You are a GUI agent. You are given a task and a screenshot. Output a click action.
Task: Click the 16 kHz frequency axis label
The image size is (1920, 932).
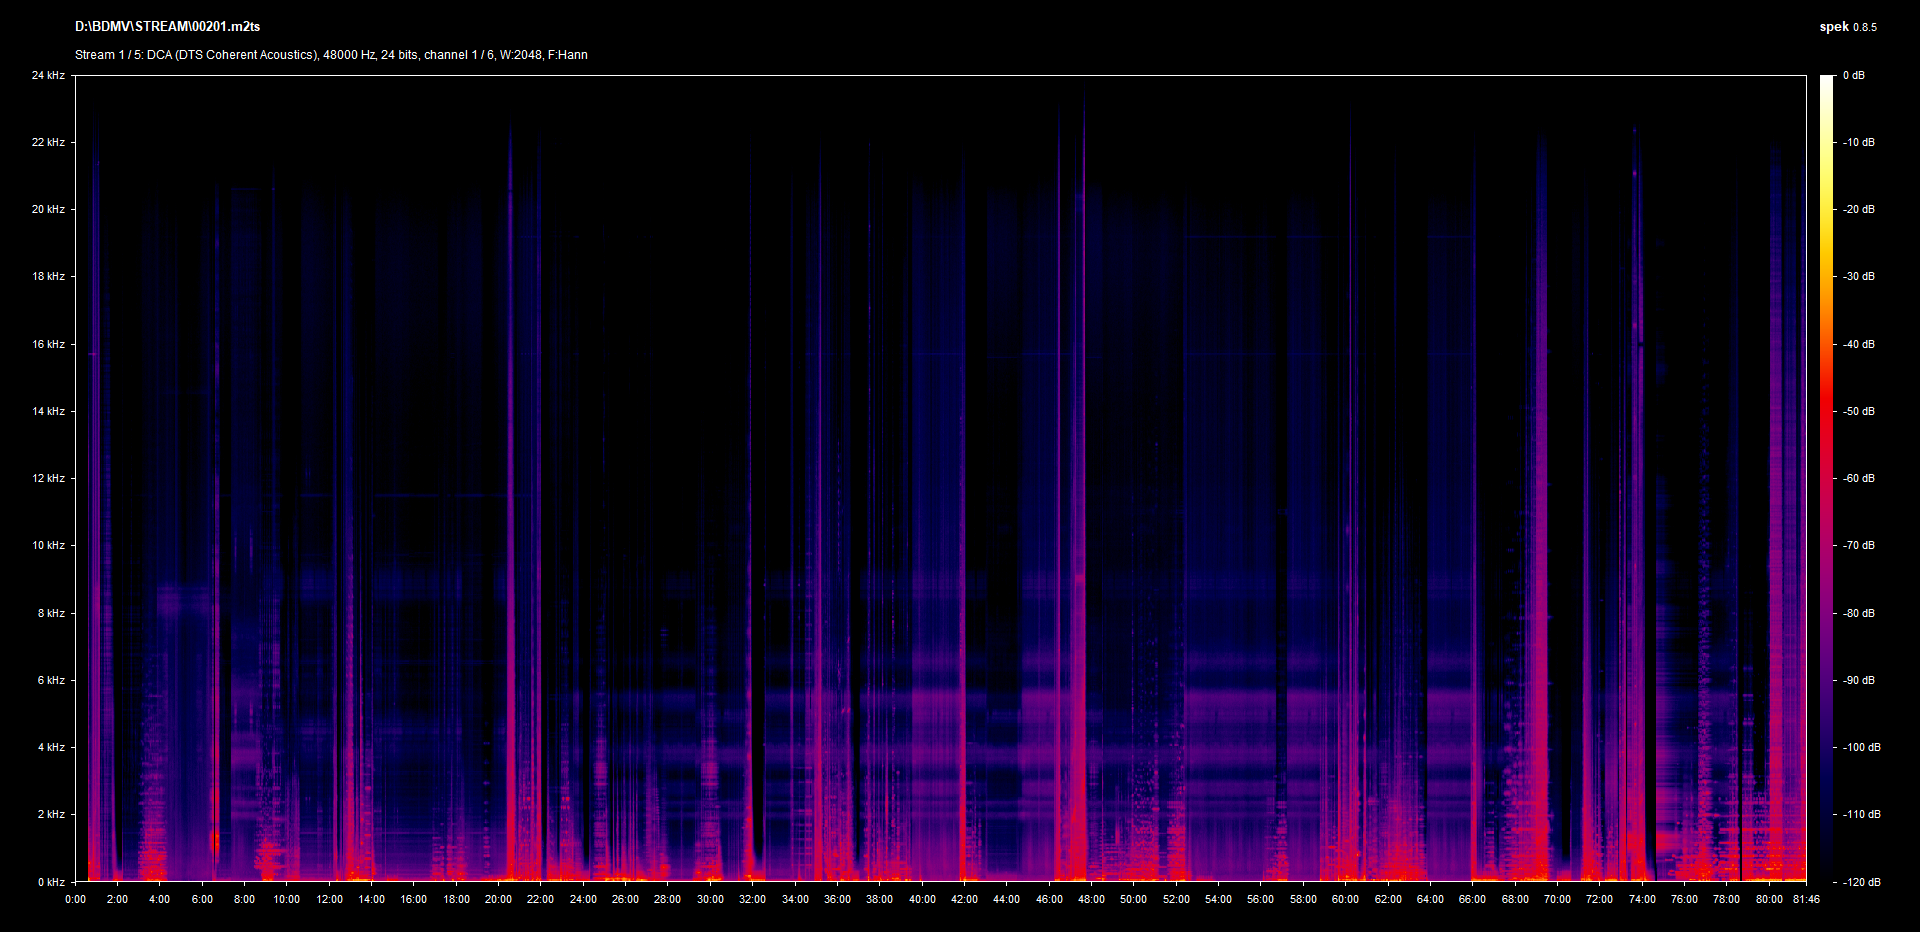48,345
